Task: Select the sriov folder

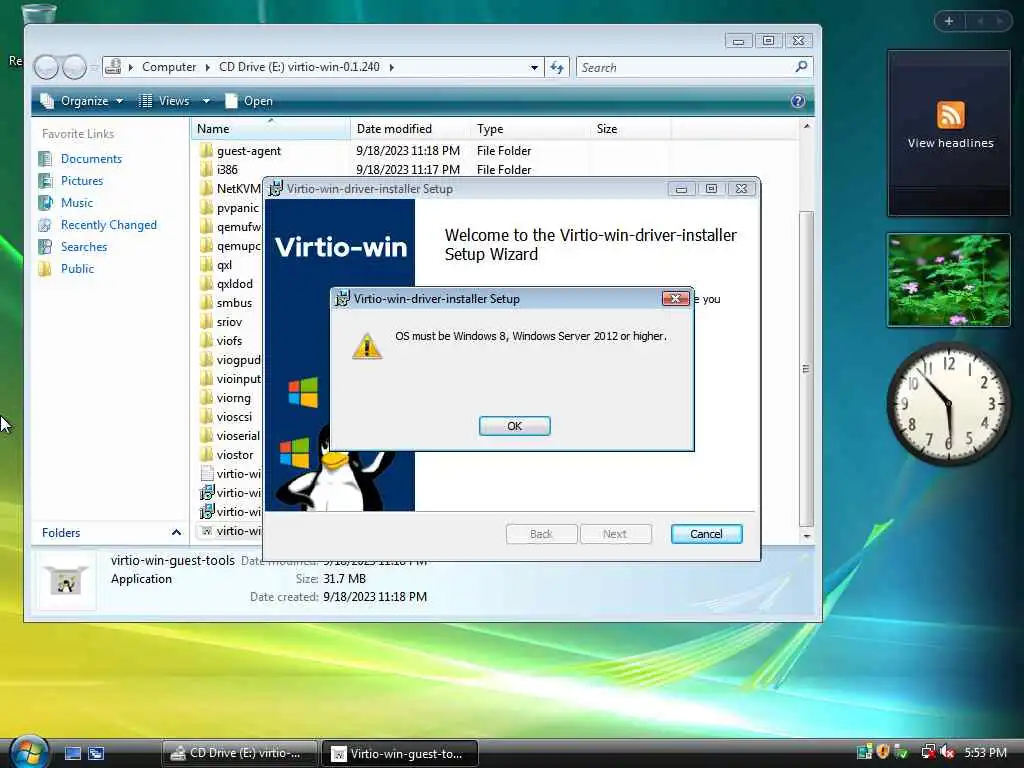Action: [229, 322]
